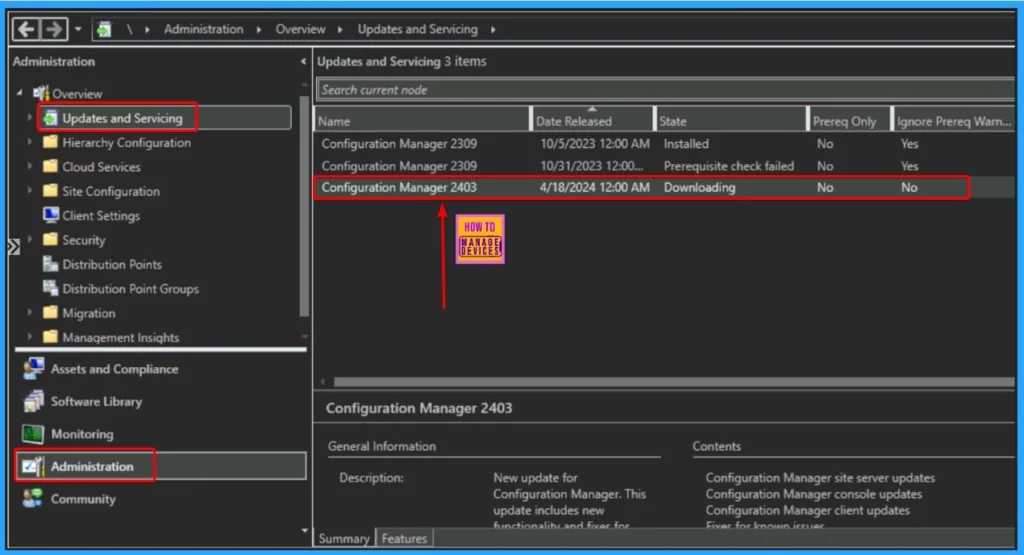Screen dimensions: 1024x555
Task: Expand the Migration node
Action: [29, 313]
